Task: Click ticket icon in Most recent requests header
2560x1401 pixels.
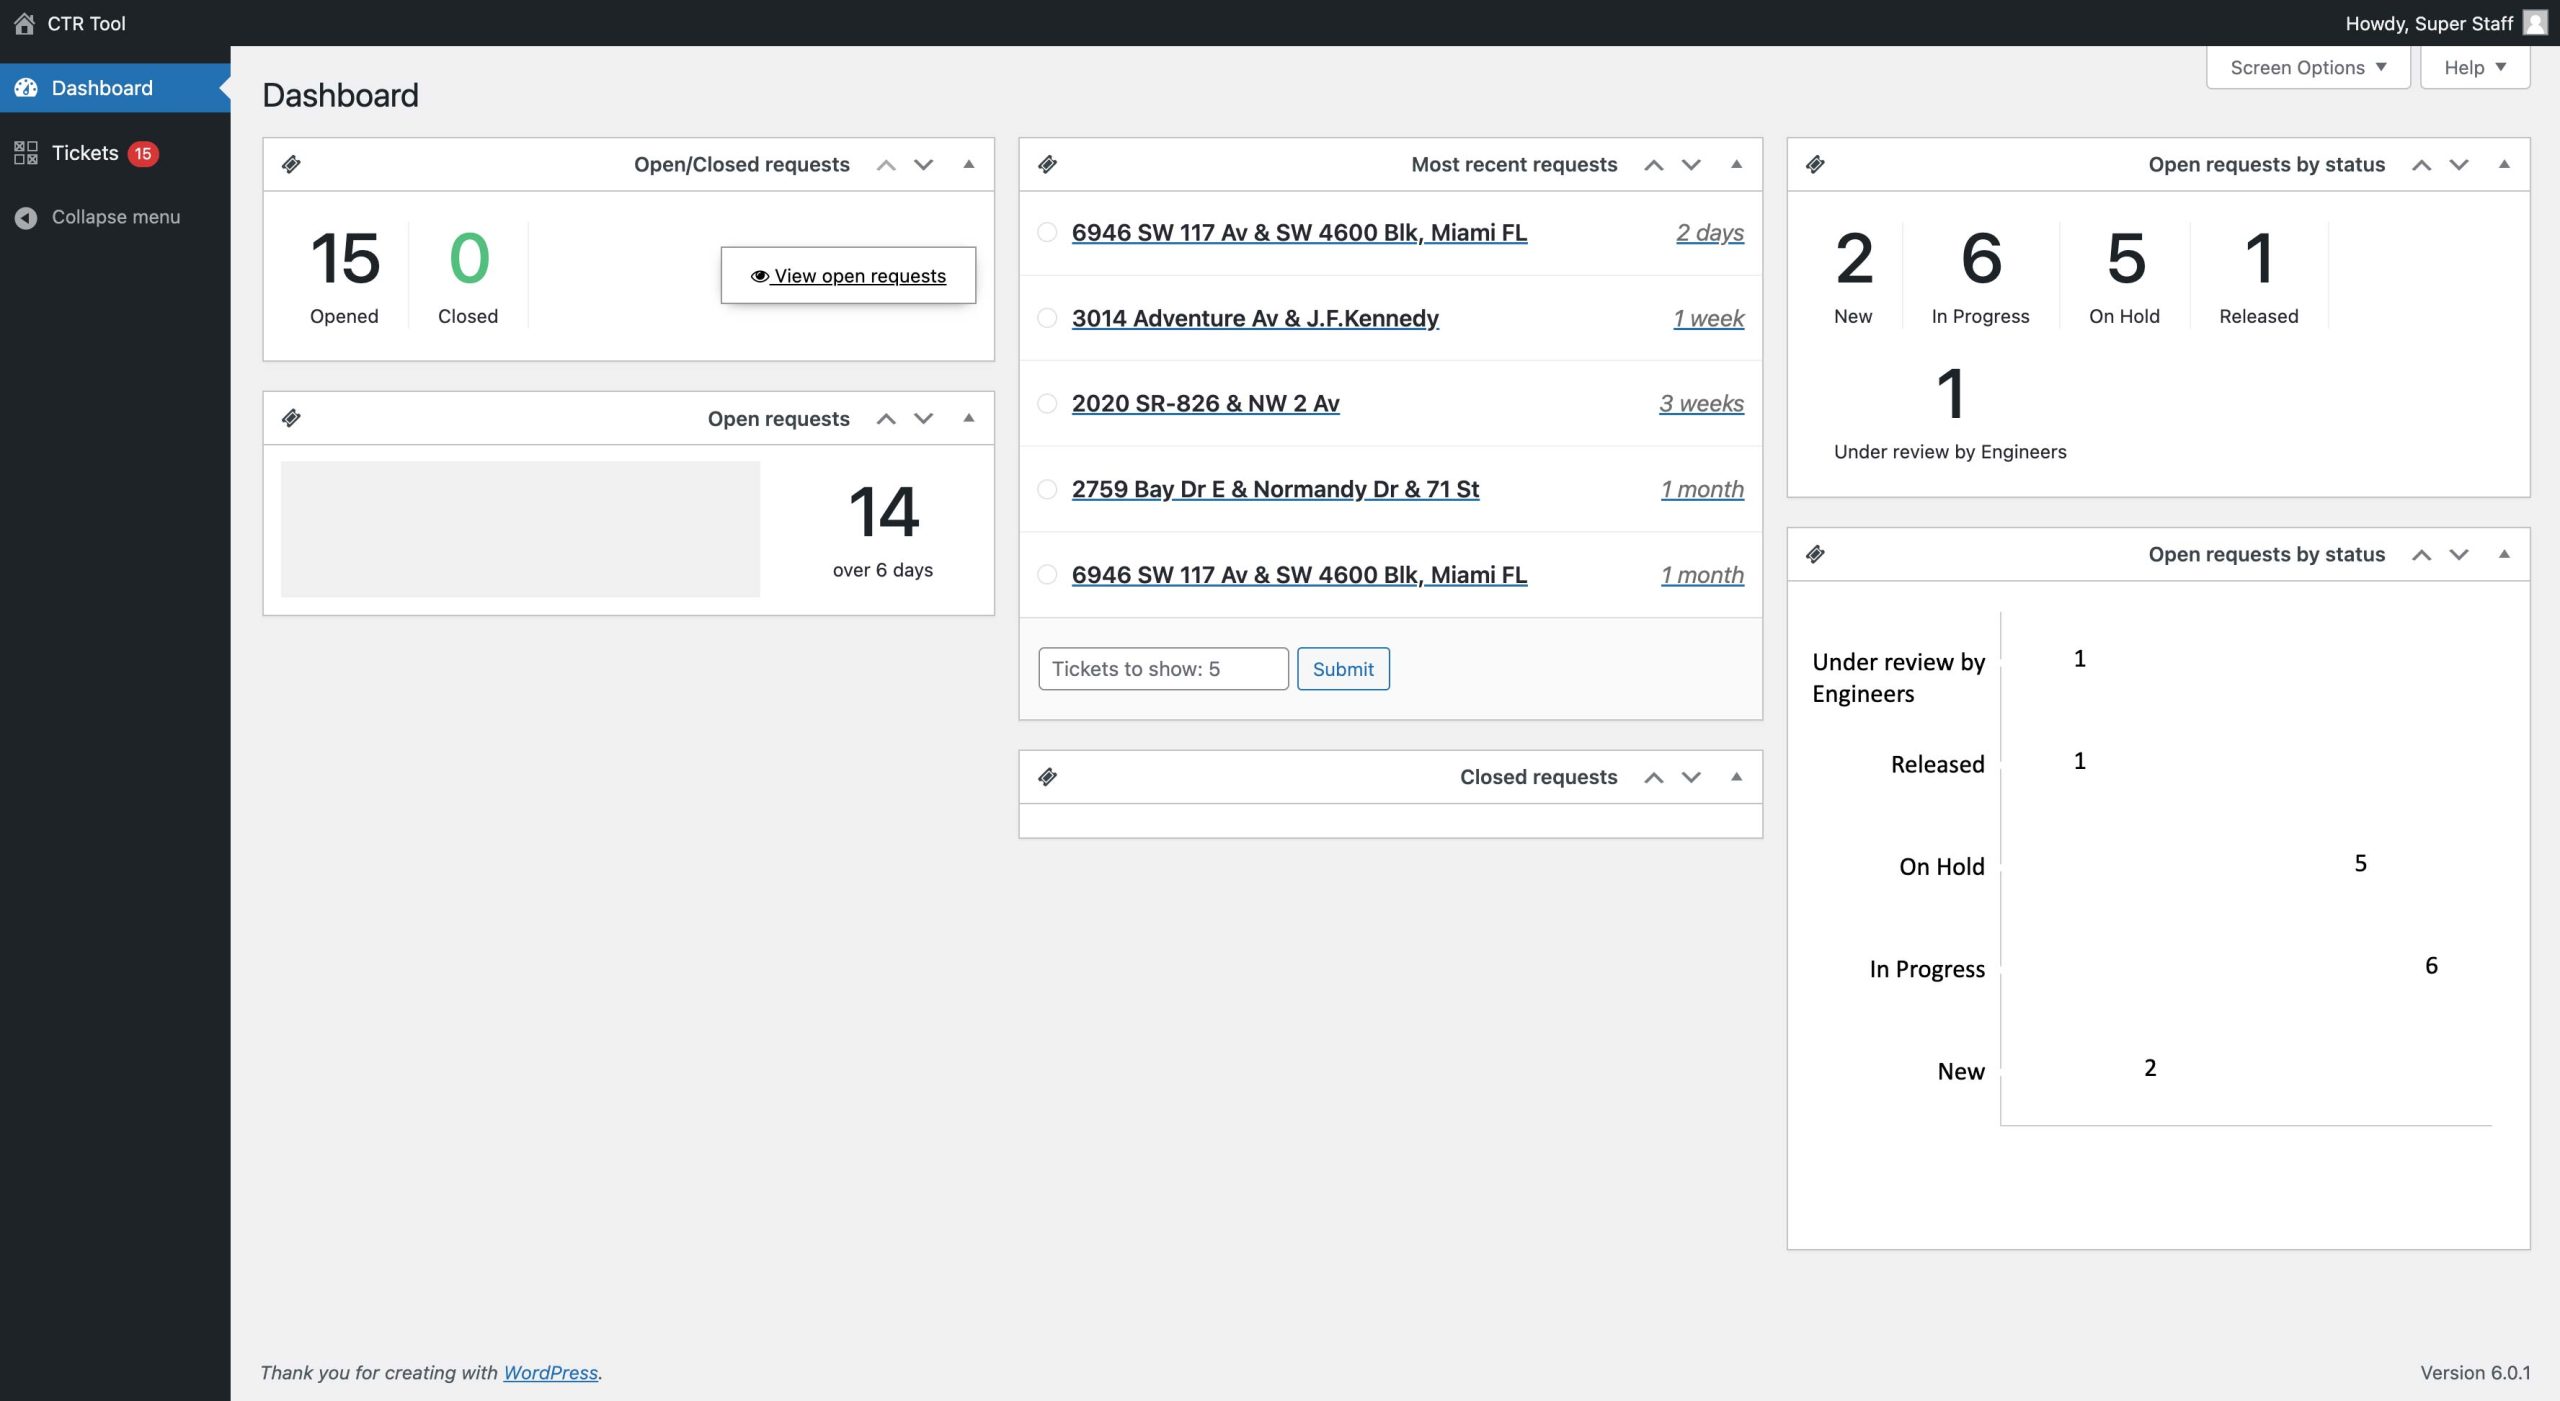Action: click(x=1047, y=164)
